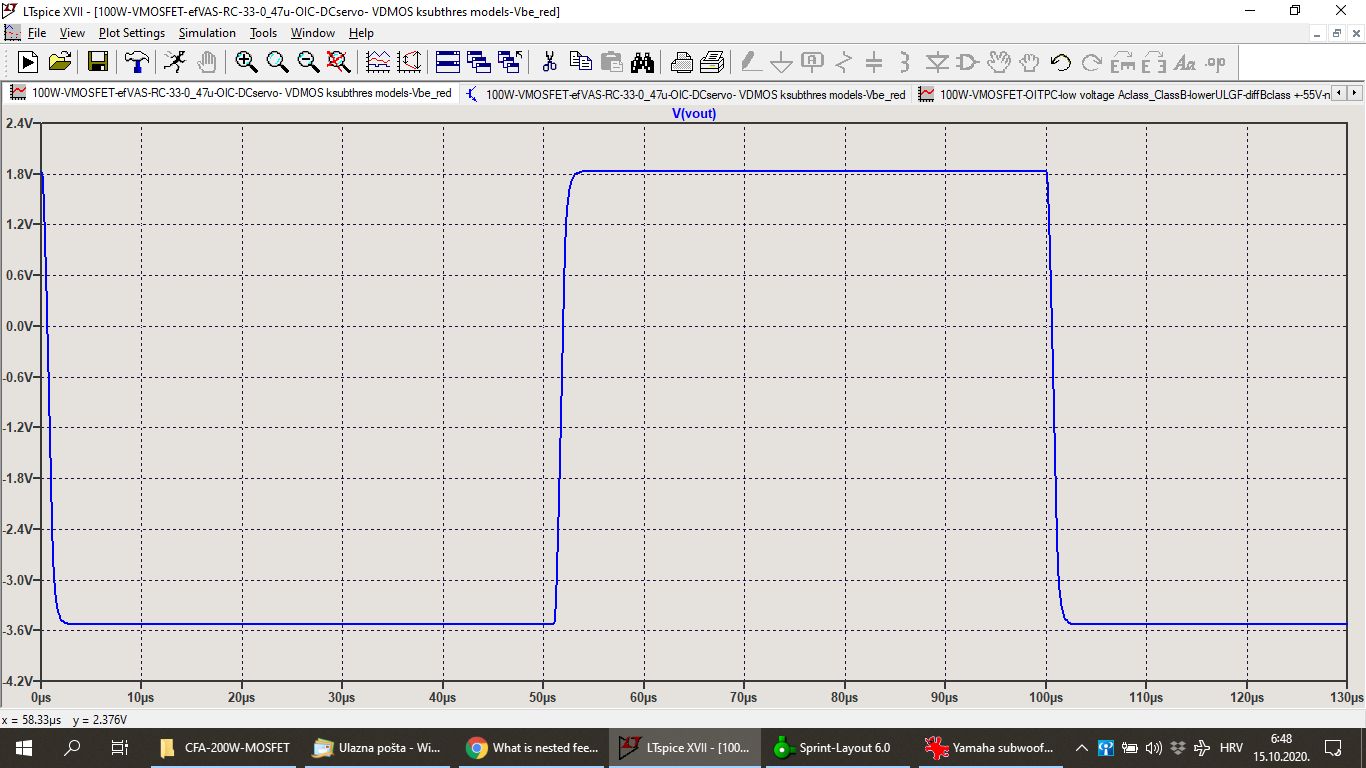Zoom in with the plus magnifier
1366x768 pixels.
point(246,62)
